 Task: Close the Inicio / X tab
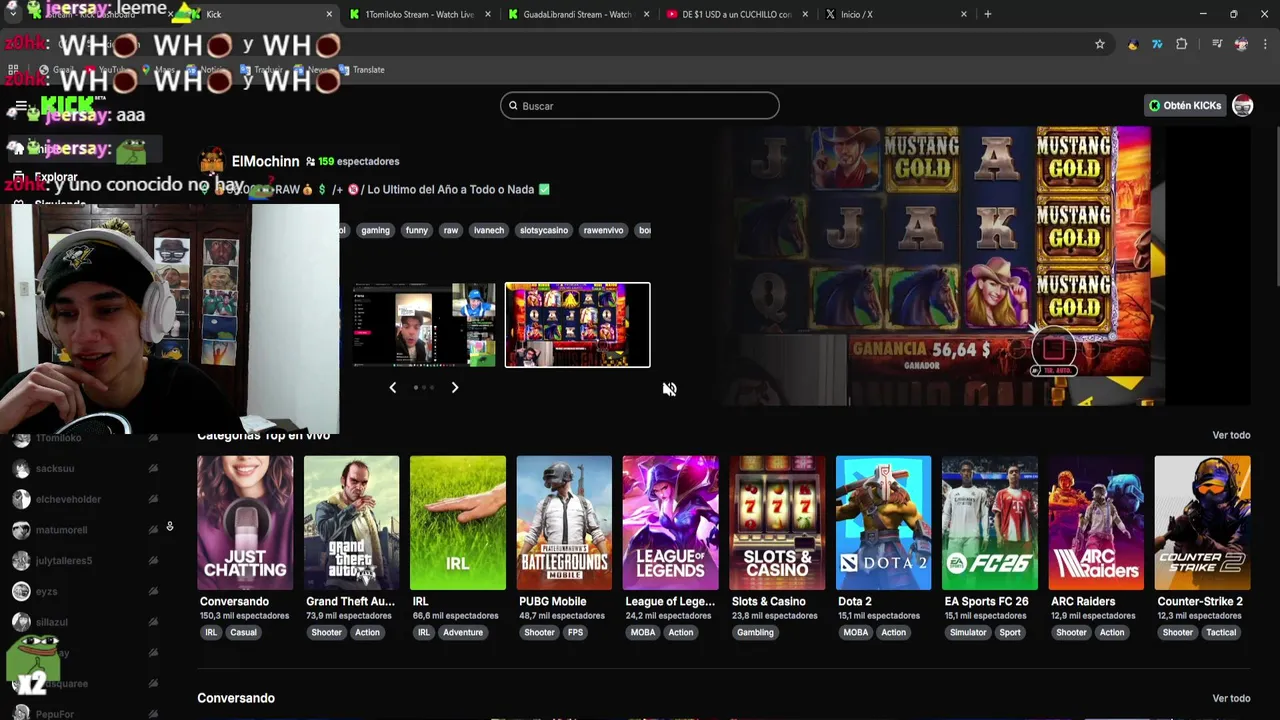click(x=964, y=14)
